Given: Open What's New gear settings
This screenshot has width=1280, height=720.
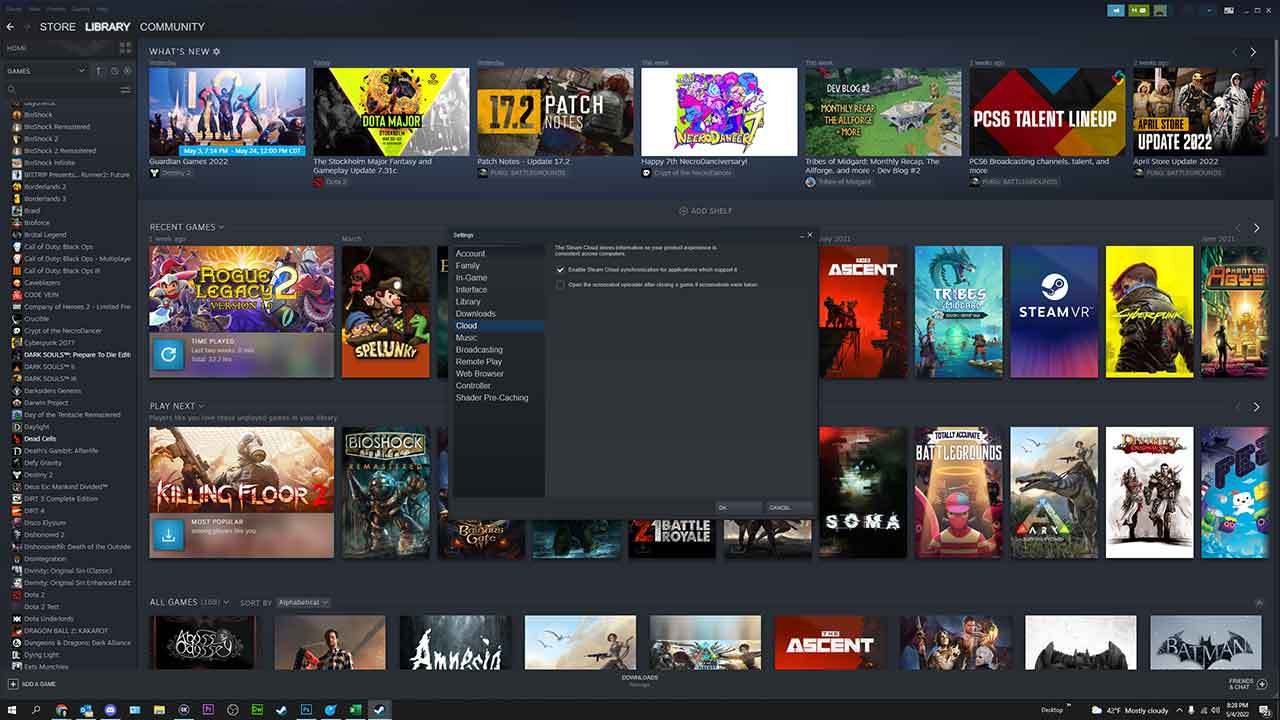Looking at the screenshot, I should (217, 51).
